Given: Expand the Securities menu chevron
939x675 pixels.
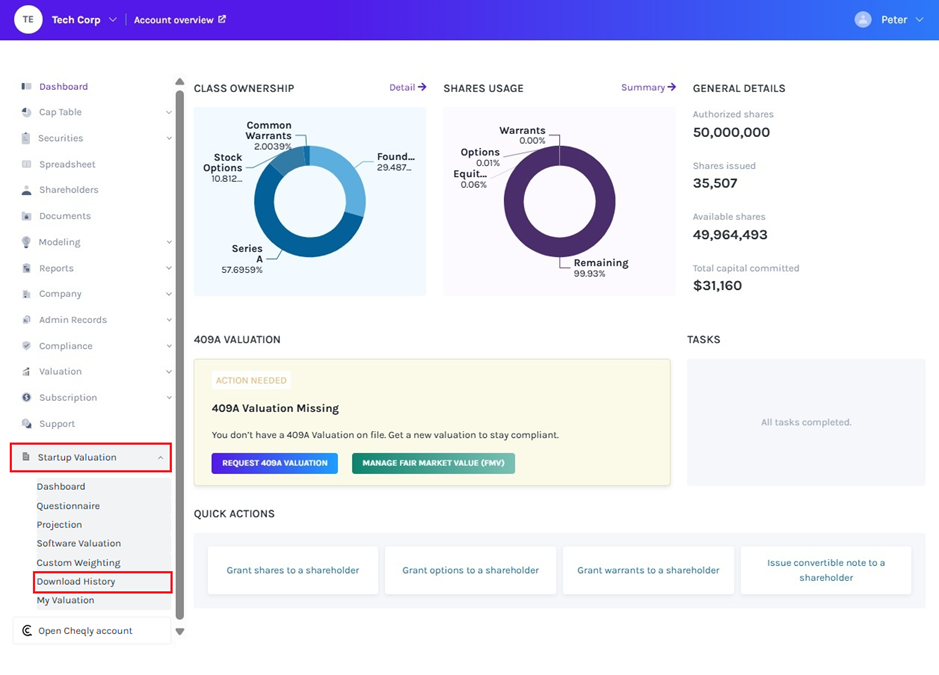Looking at the screenshot, I should [168, 139].
